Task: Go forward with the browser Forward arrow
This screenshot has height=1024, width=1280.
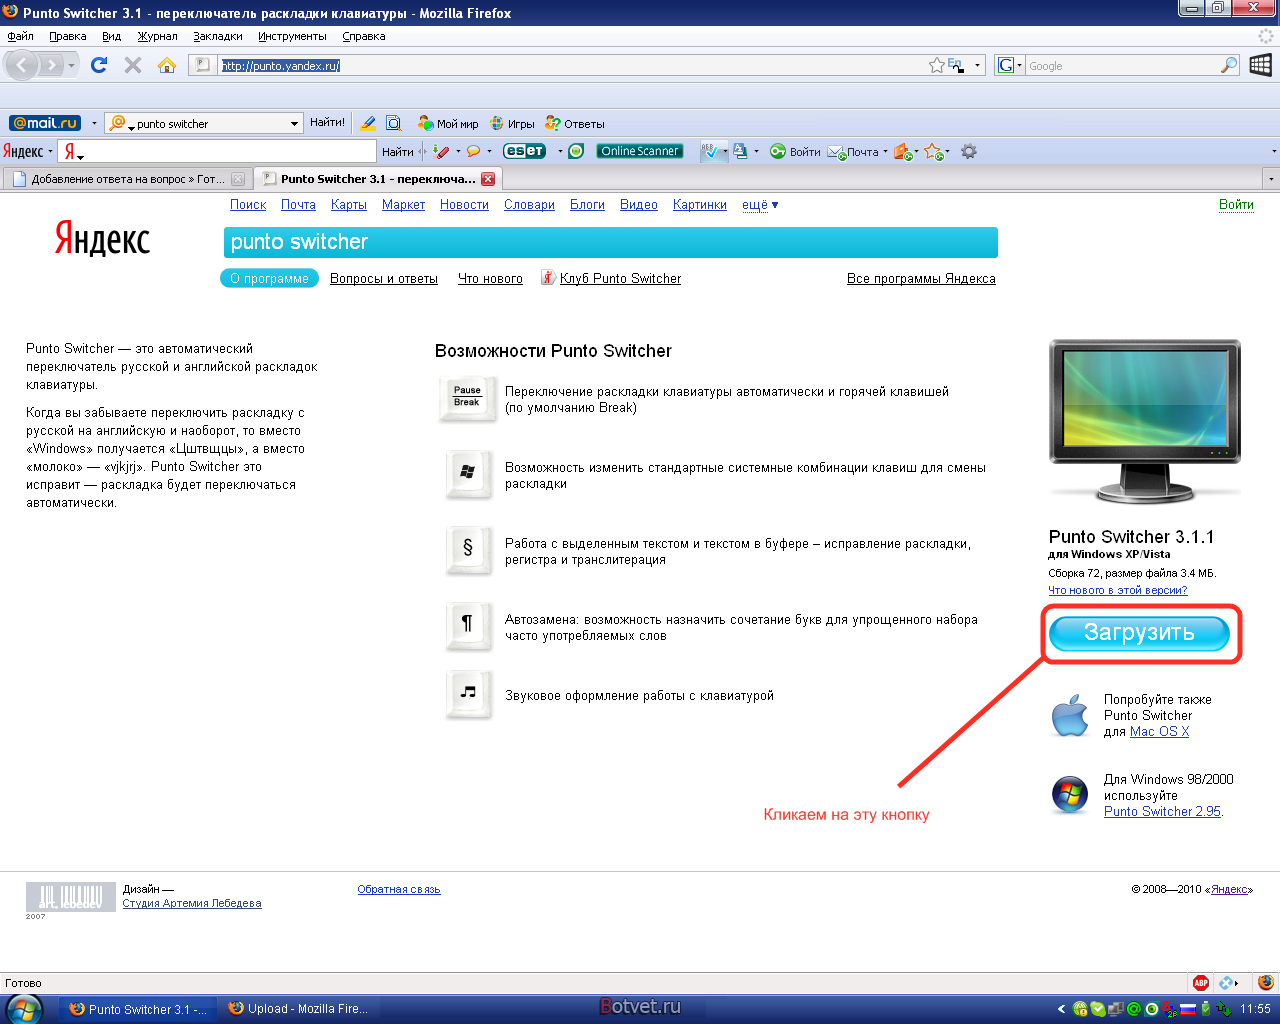Action: coord(52,66)
